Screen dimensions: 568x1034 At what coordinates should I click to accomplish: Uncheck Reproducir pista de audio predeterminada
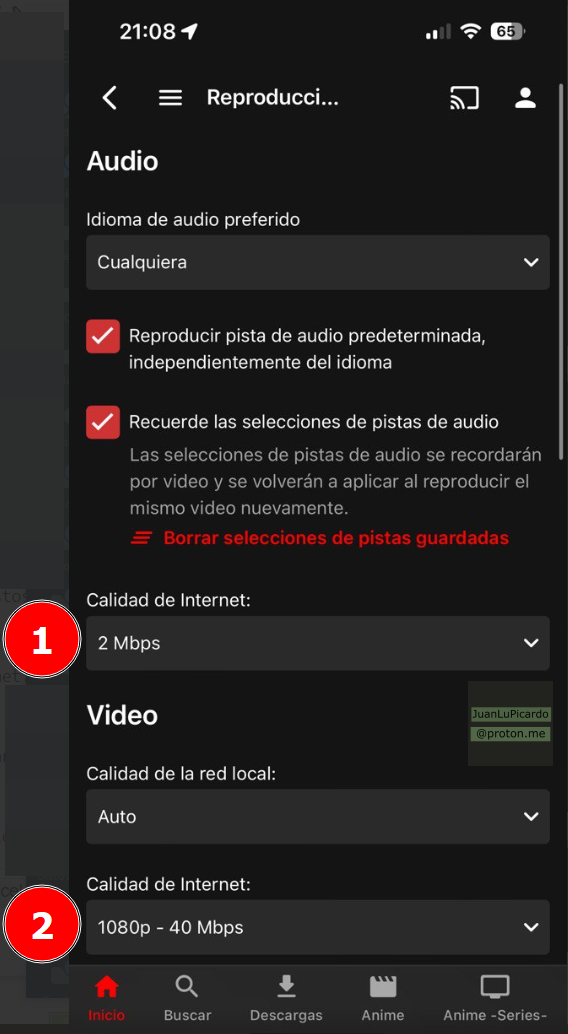click(103, 336)
